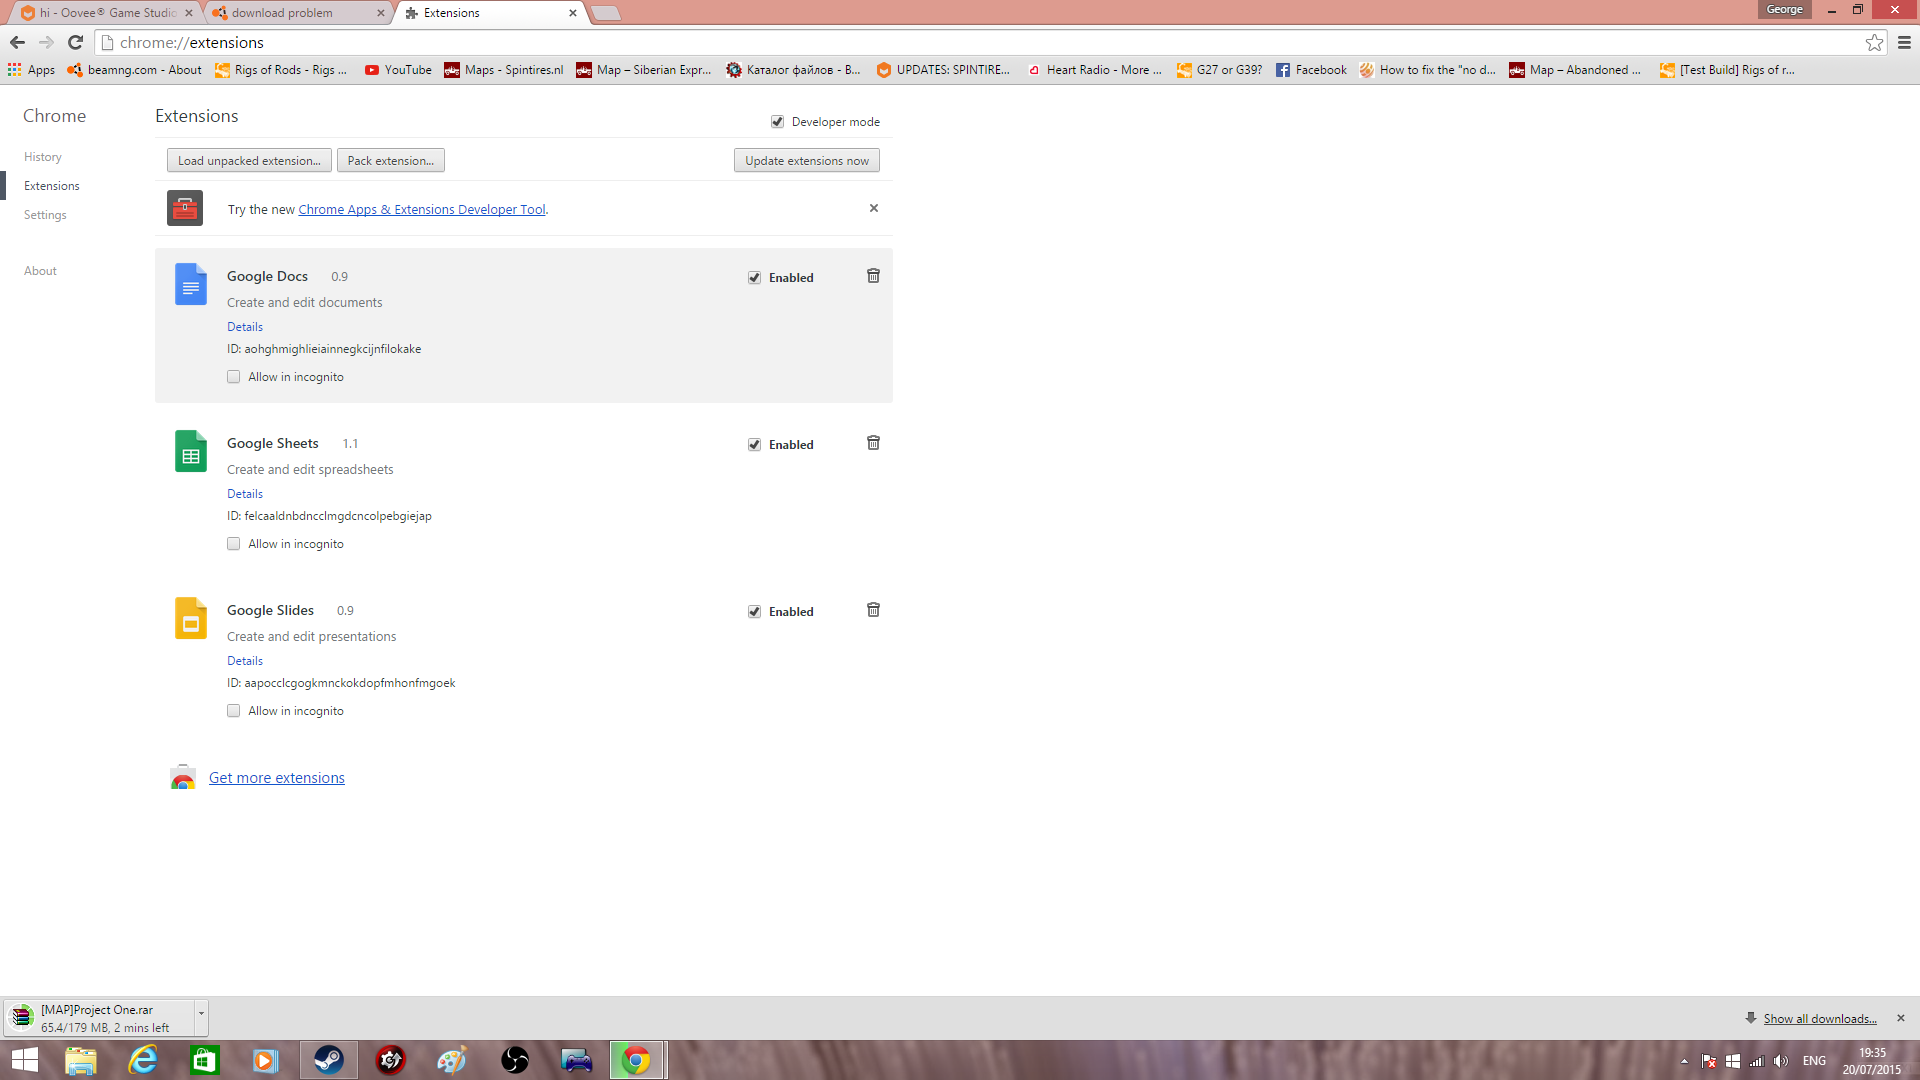Click ENG language indicator in tray
Image resolution: width=1920 pixels, height=1080 pixels.
[x=1814, y=1061]
